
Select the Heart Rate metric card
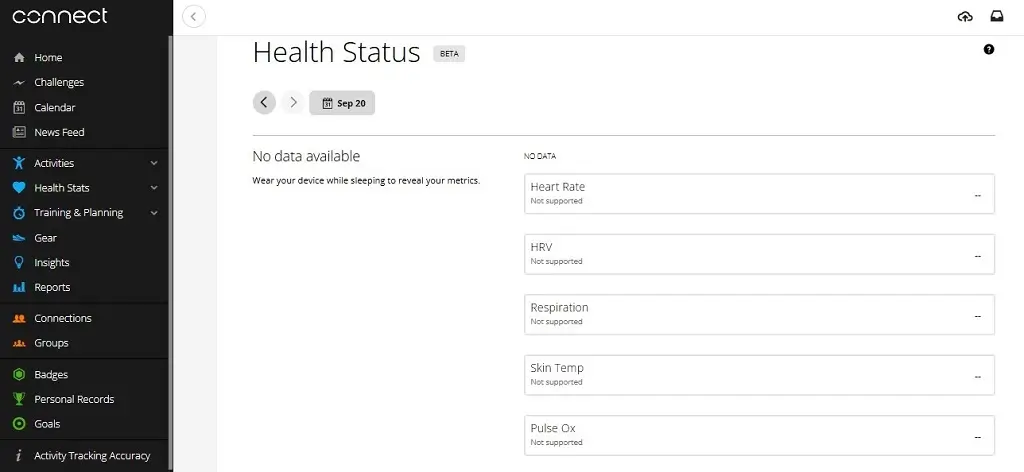point(759,194)
